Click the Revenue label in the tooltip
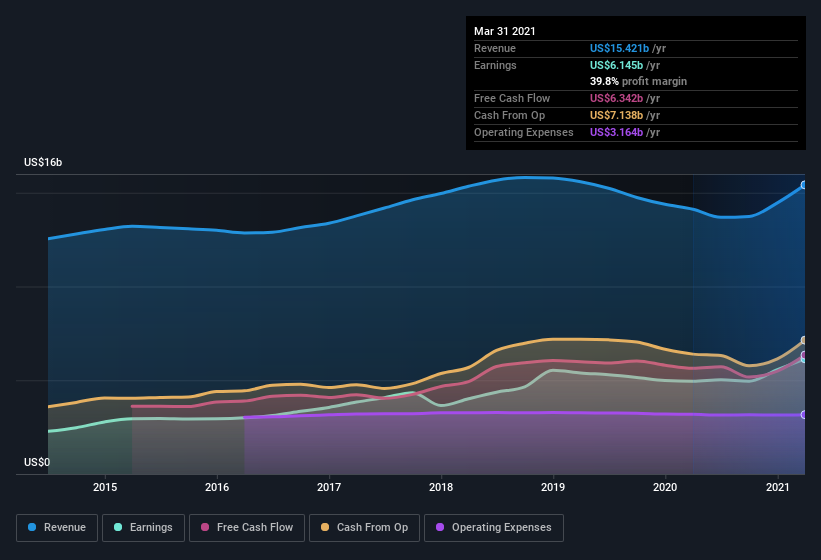The height and width of the screenshot is (560, 821). coord(495,48)
